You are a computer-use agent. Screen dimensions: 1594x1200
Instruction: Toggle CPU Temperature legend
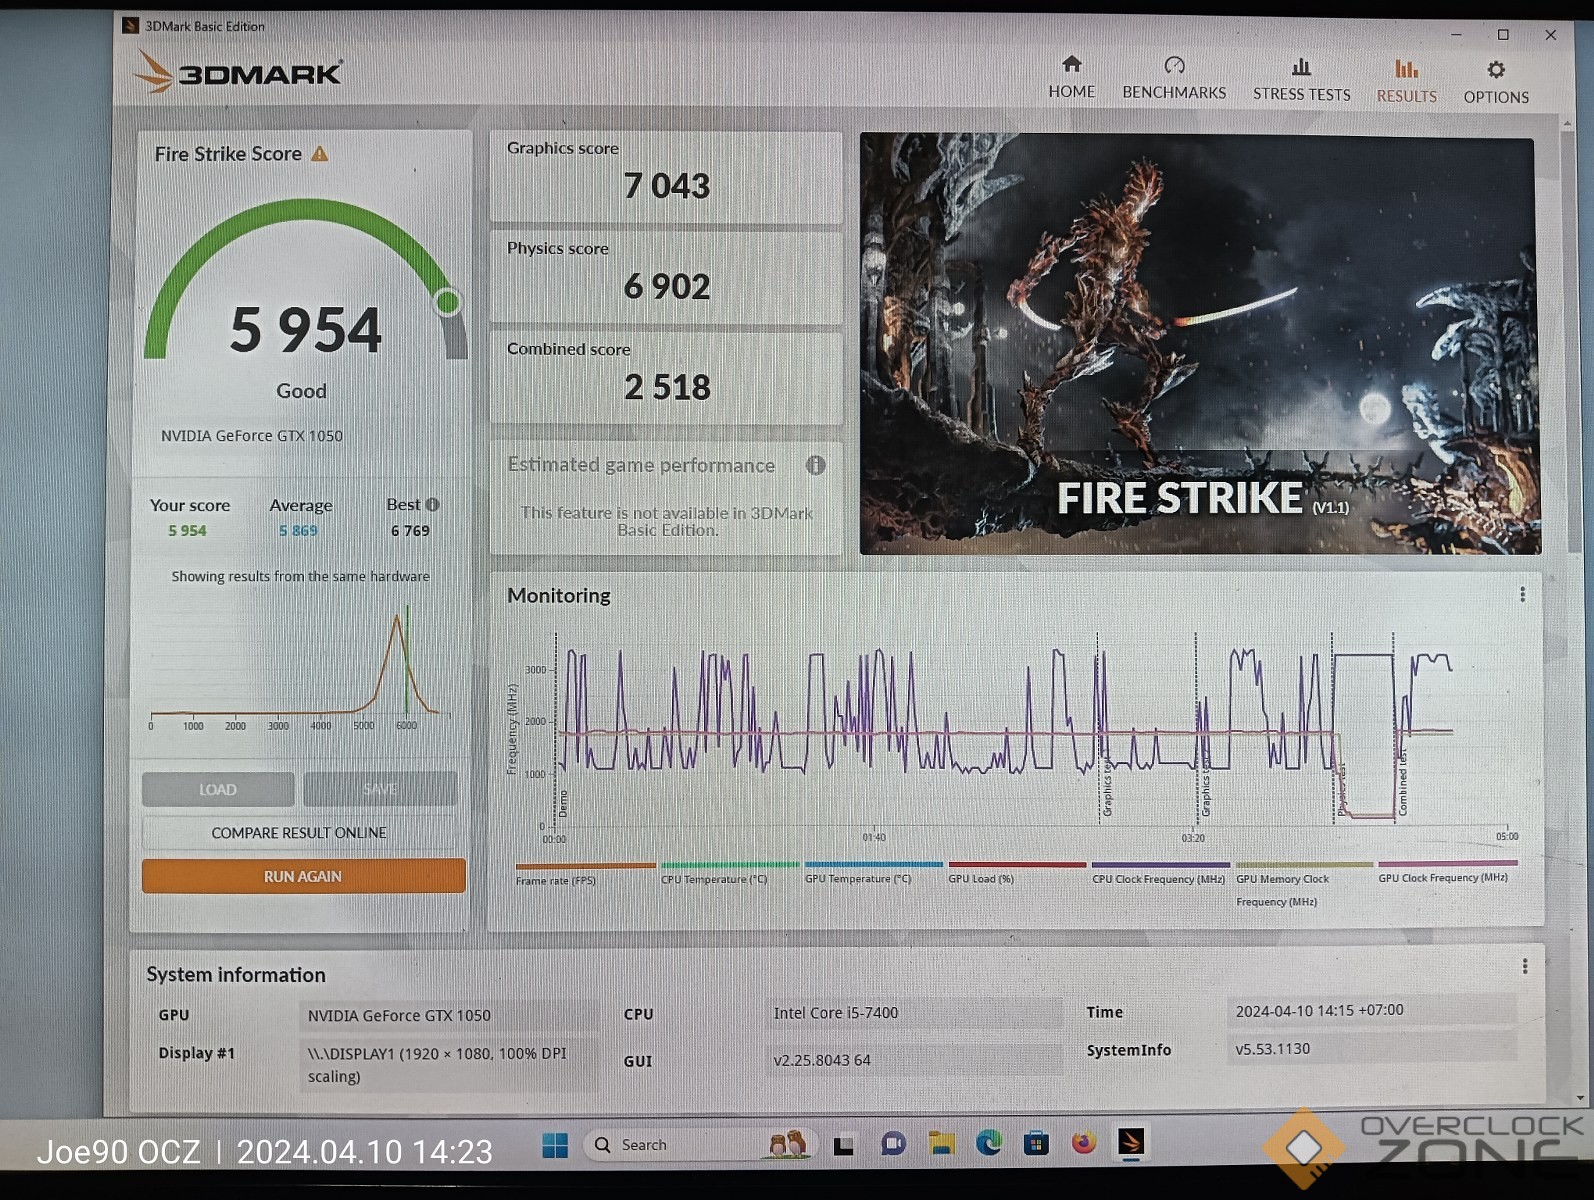pyautogui.click(x=730, y=873)
